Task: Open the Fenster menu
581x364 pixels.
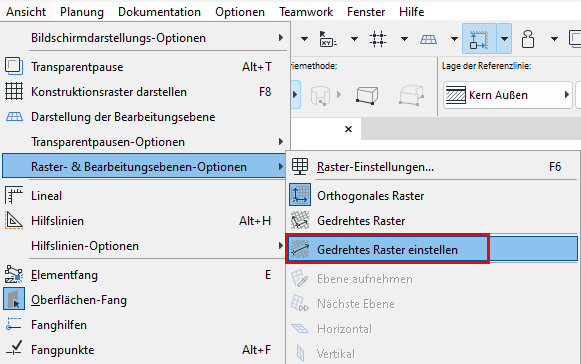Action: (366, 12)
